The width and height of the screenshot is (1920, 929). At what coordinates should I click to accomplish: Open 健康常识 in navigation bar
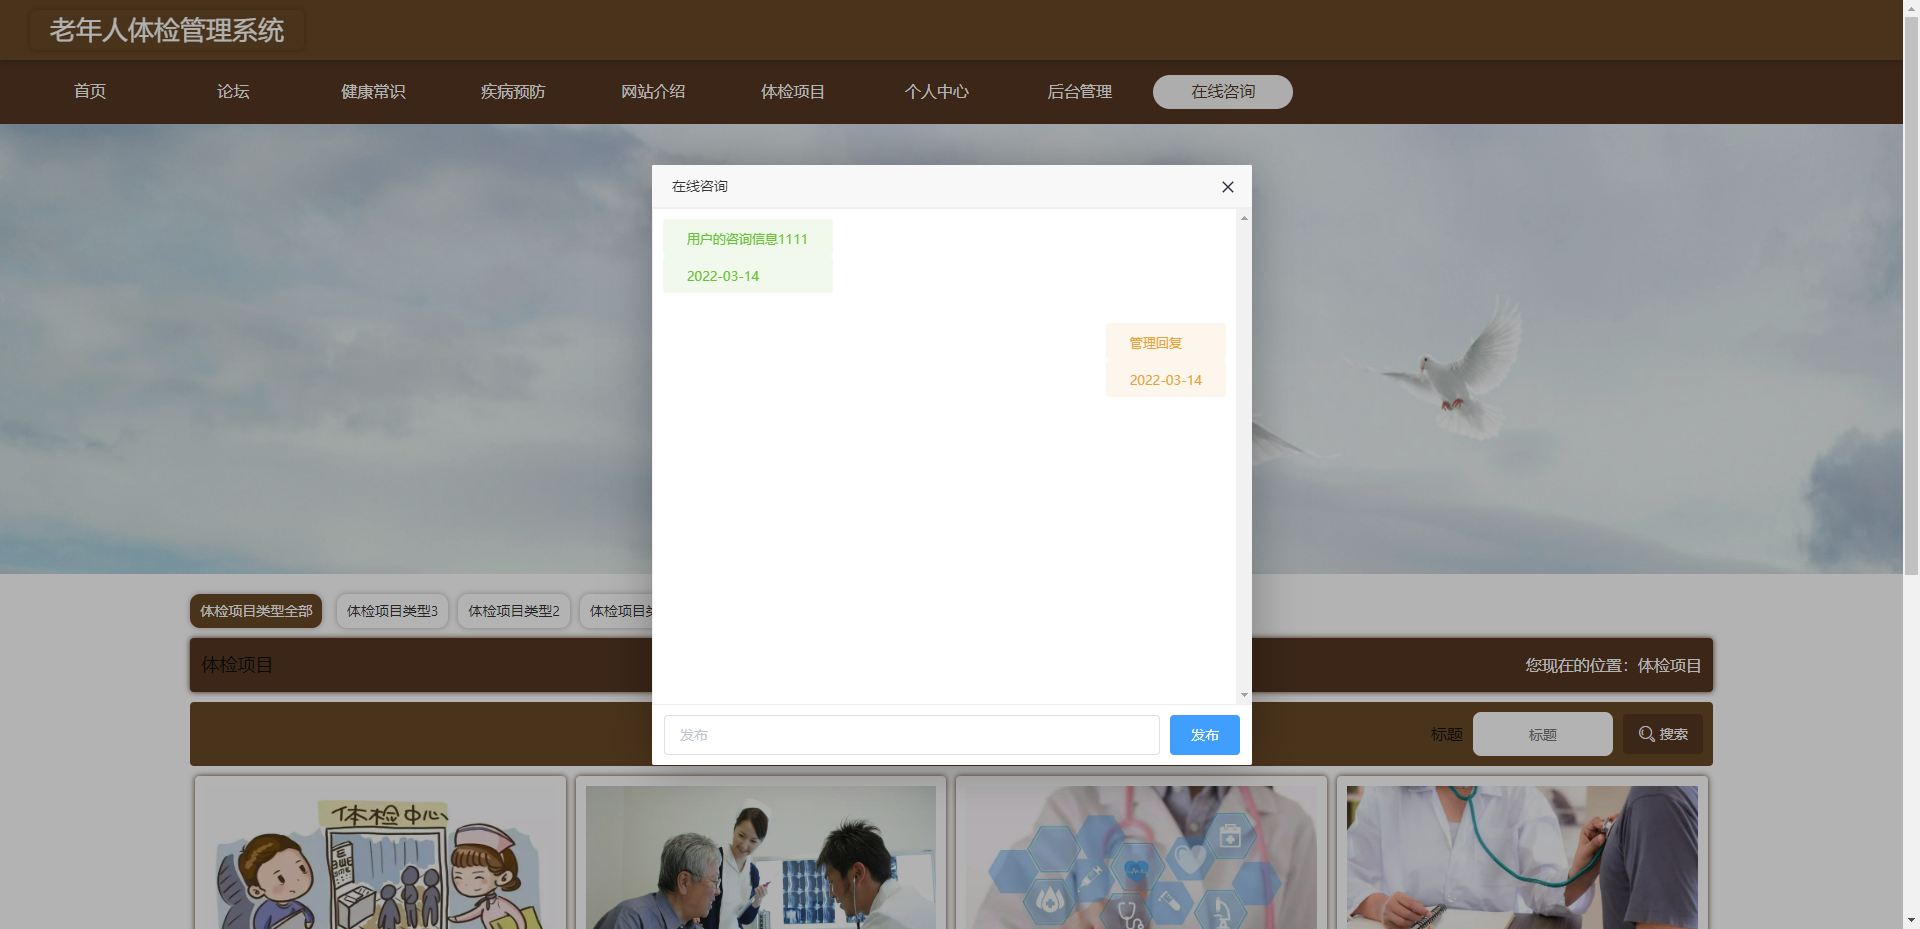coord(373,92)
